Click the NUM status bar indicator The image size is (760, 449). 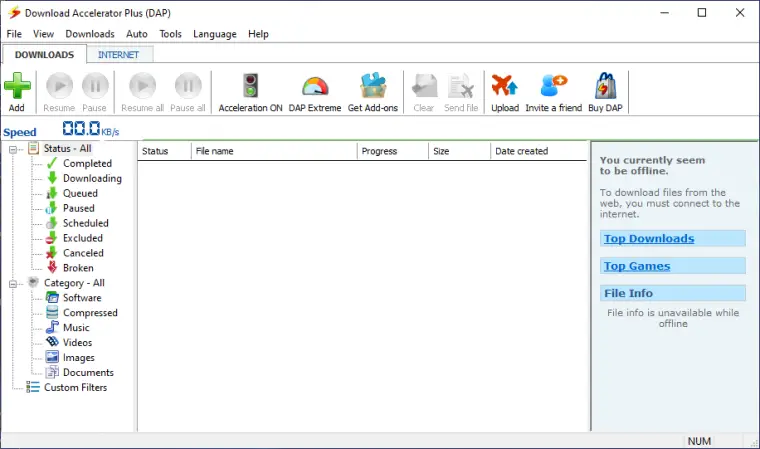click(699, 441)
